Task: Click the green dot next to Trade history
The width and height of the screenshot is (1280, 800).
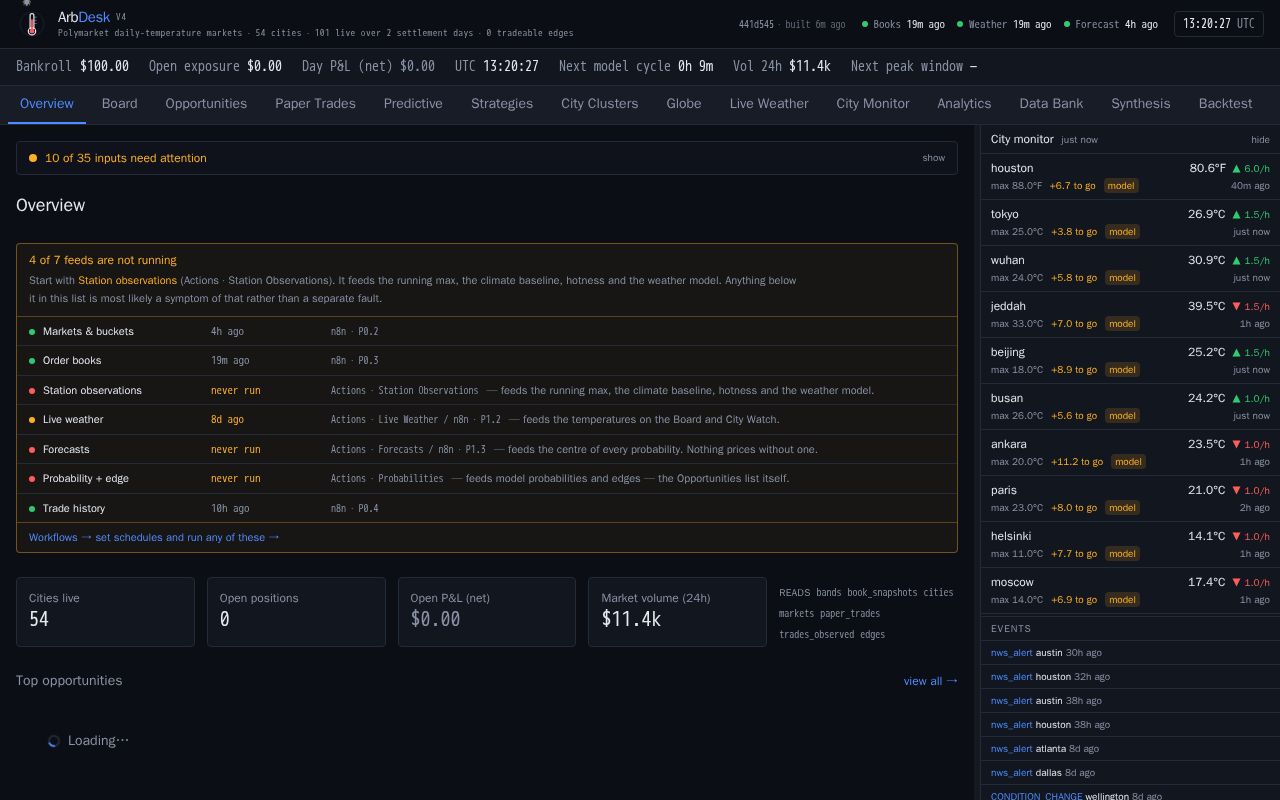Action: (32, 509)
